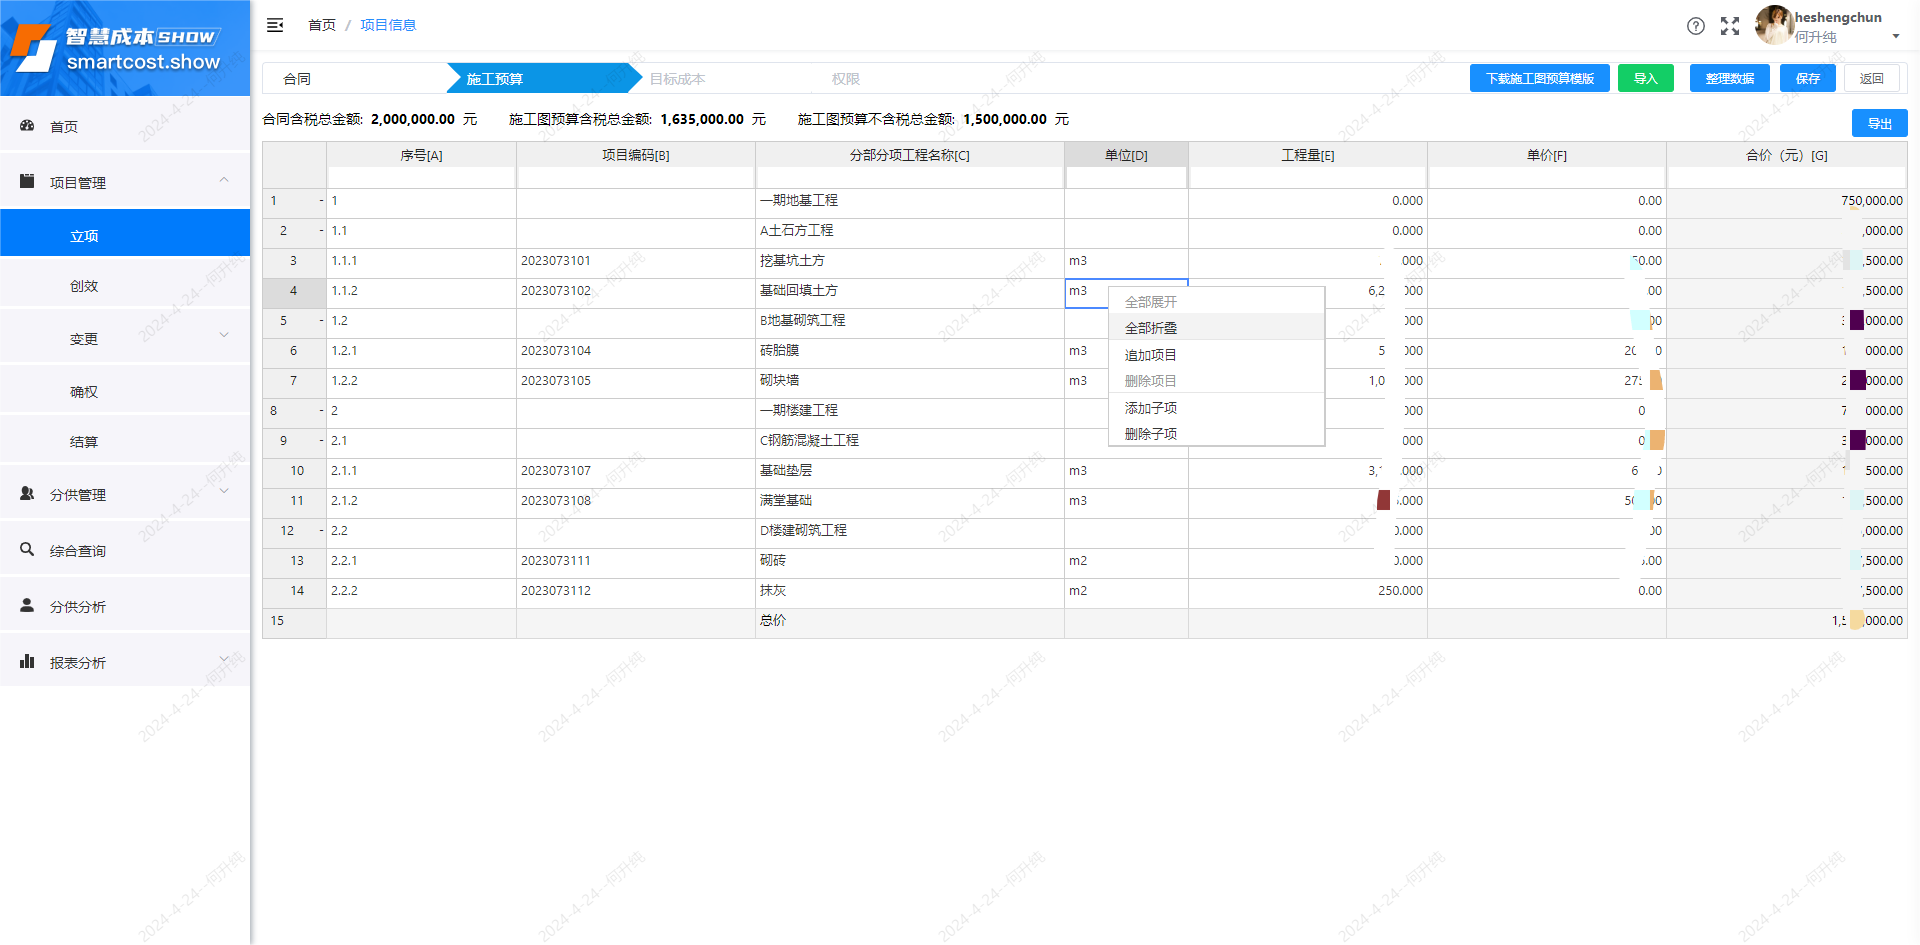Click the green 导入 button
This screenshot has height=945, width=1920.
[1645, 79]
